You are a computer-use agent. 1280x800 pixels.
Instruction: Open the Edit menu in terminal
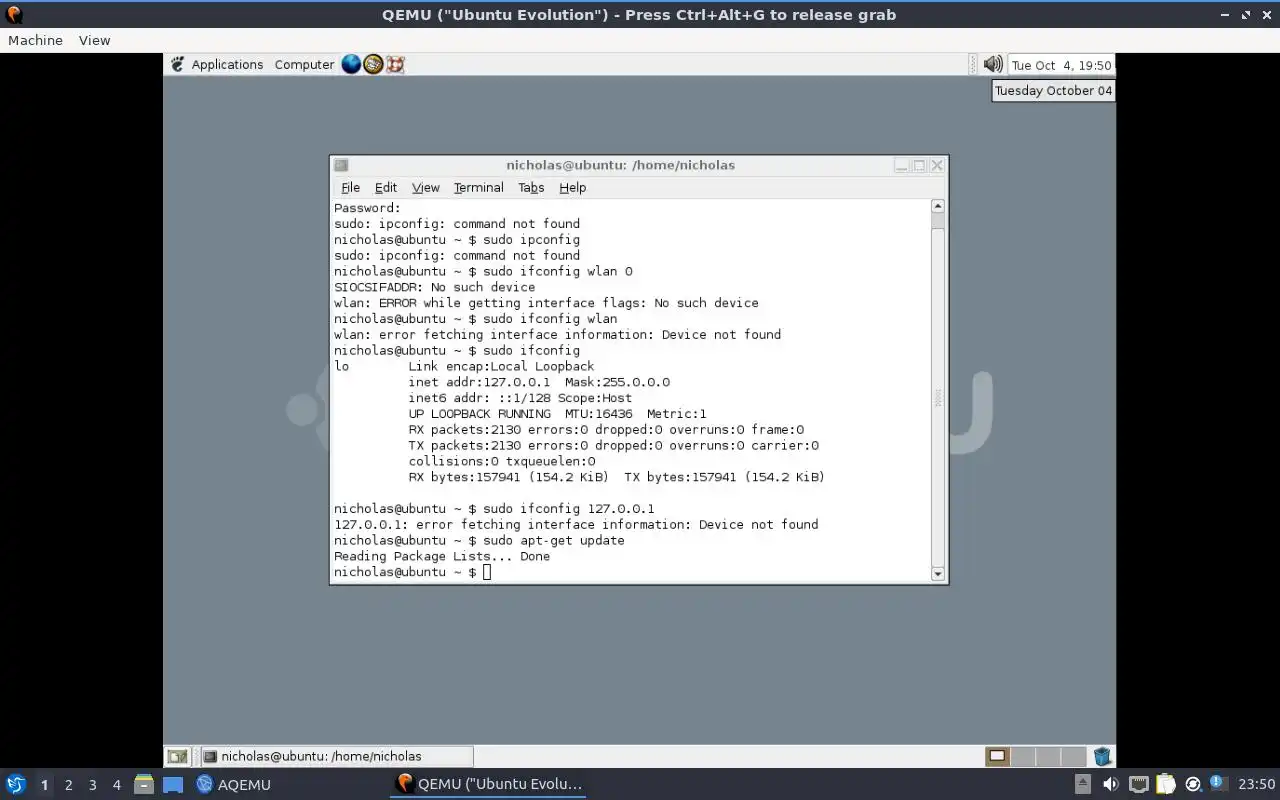tap(386, 187)
